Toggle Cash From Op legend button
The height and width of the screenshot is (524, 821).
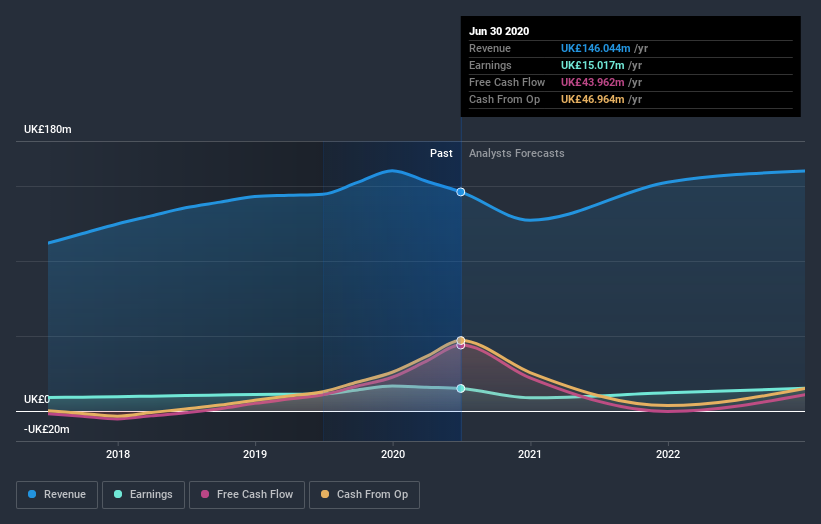coord(364,495)
